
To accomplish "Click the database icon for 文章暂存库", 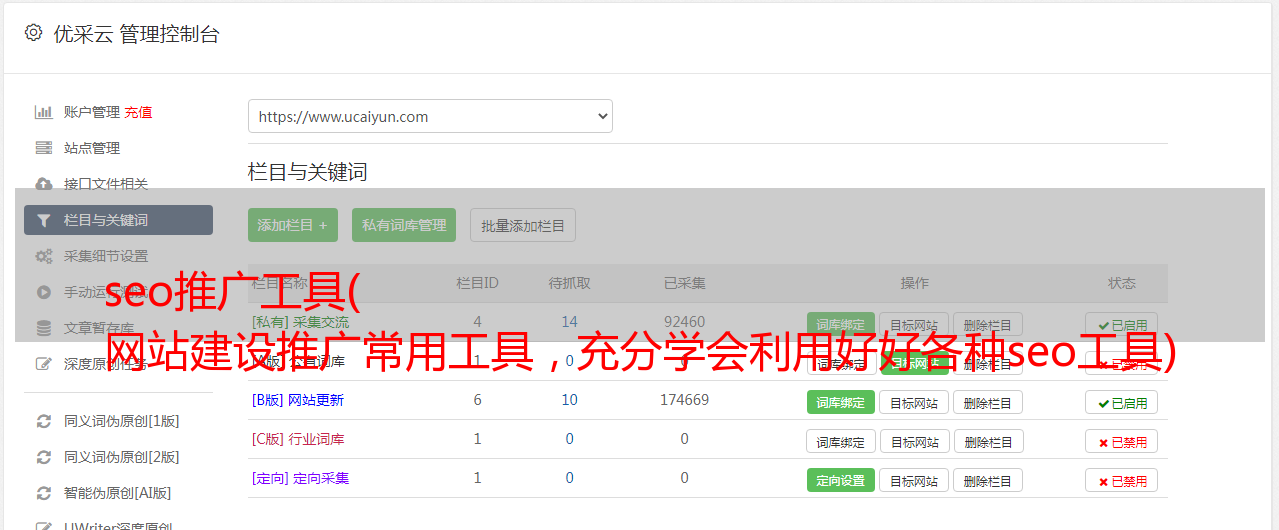I will tap(43, 328).
